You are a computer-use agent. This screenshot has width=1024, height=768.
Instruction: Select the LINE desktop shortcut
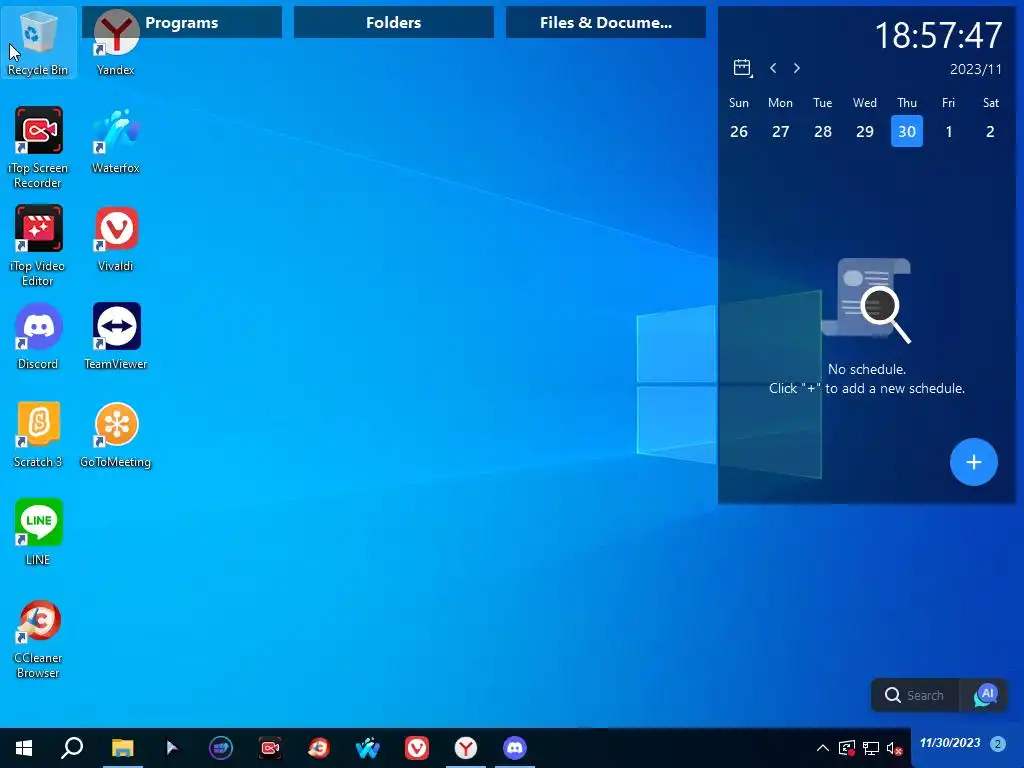coord(38,533)
